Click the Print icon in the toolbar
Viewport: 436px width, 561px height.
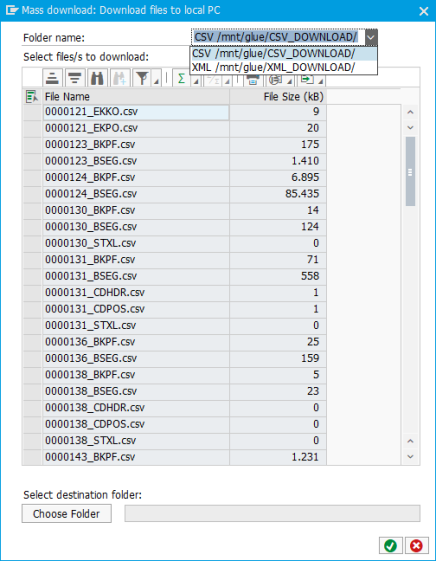pyautogui.click(x=253, y=81)
